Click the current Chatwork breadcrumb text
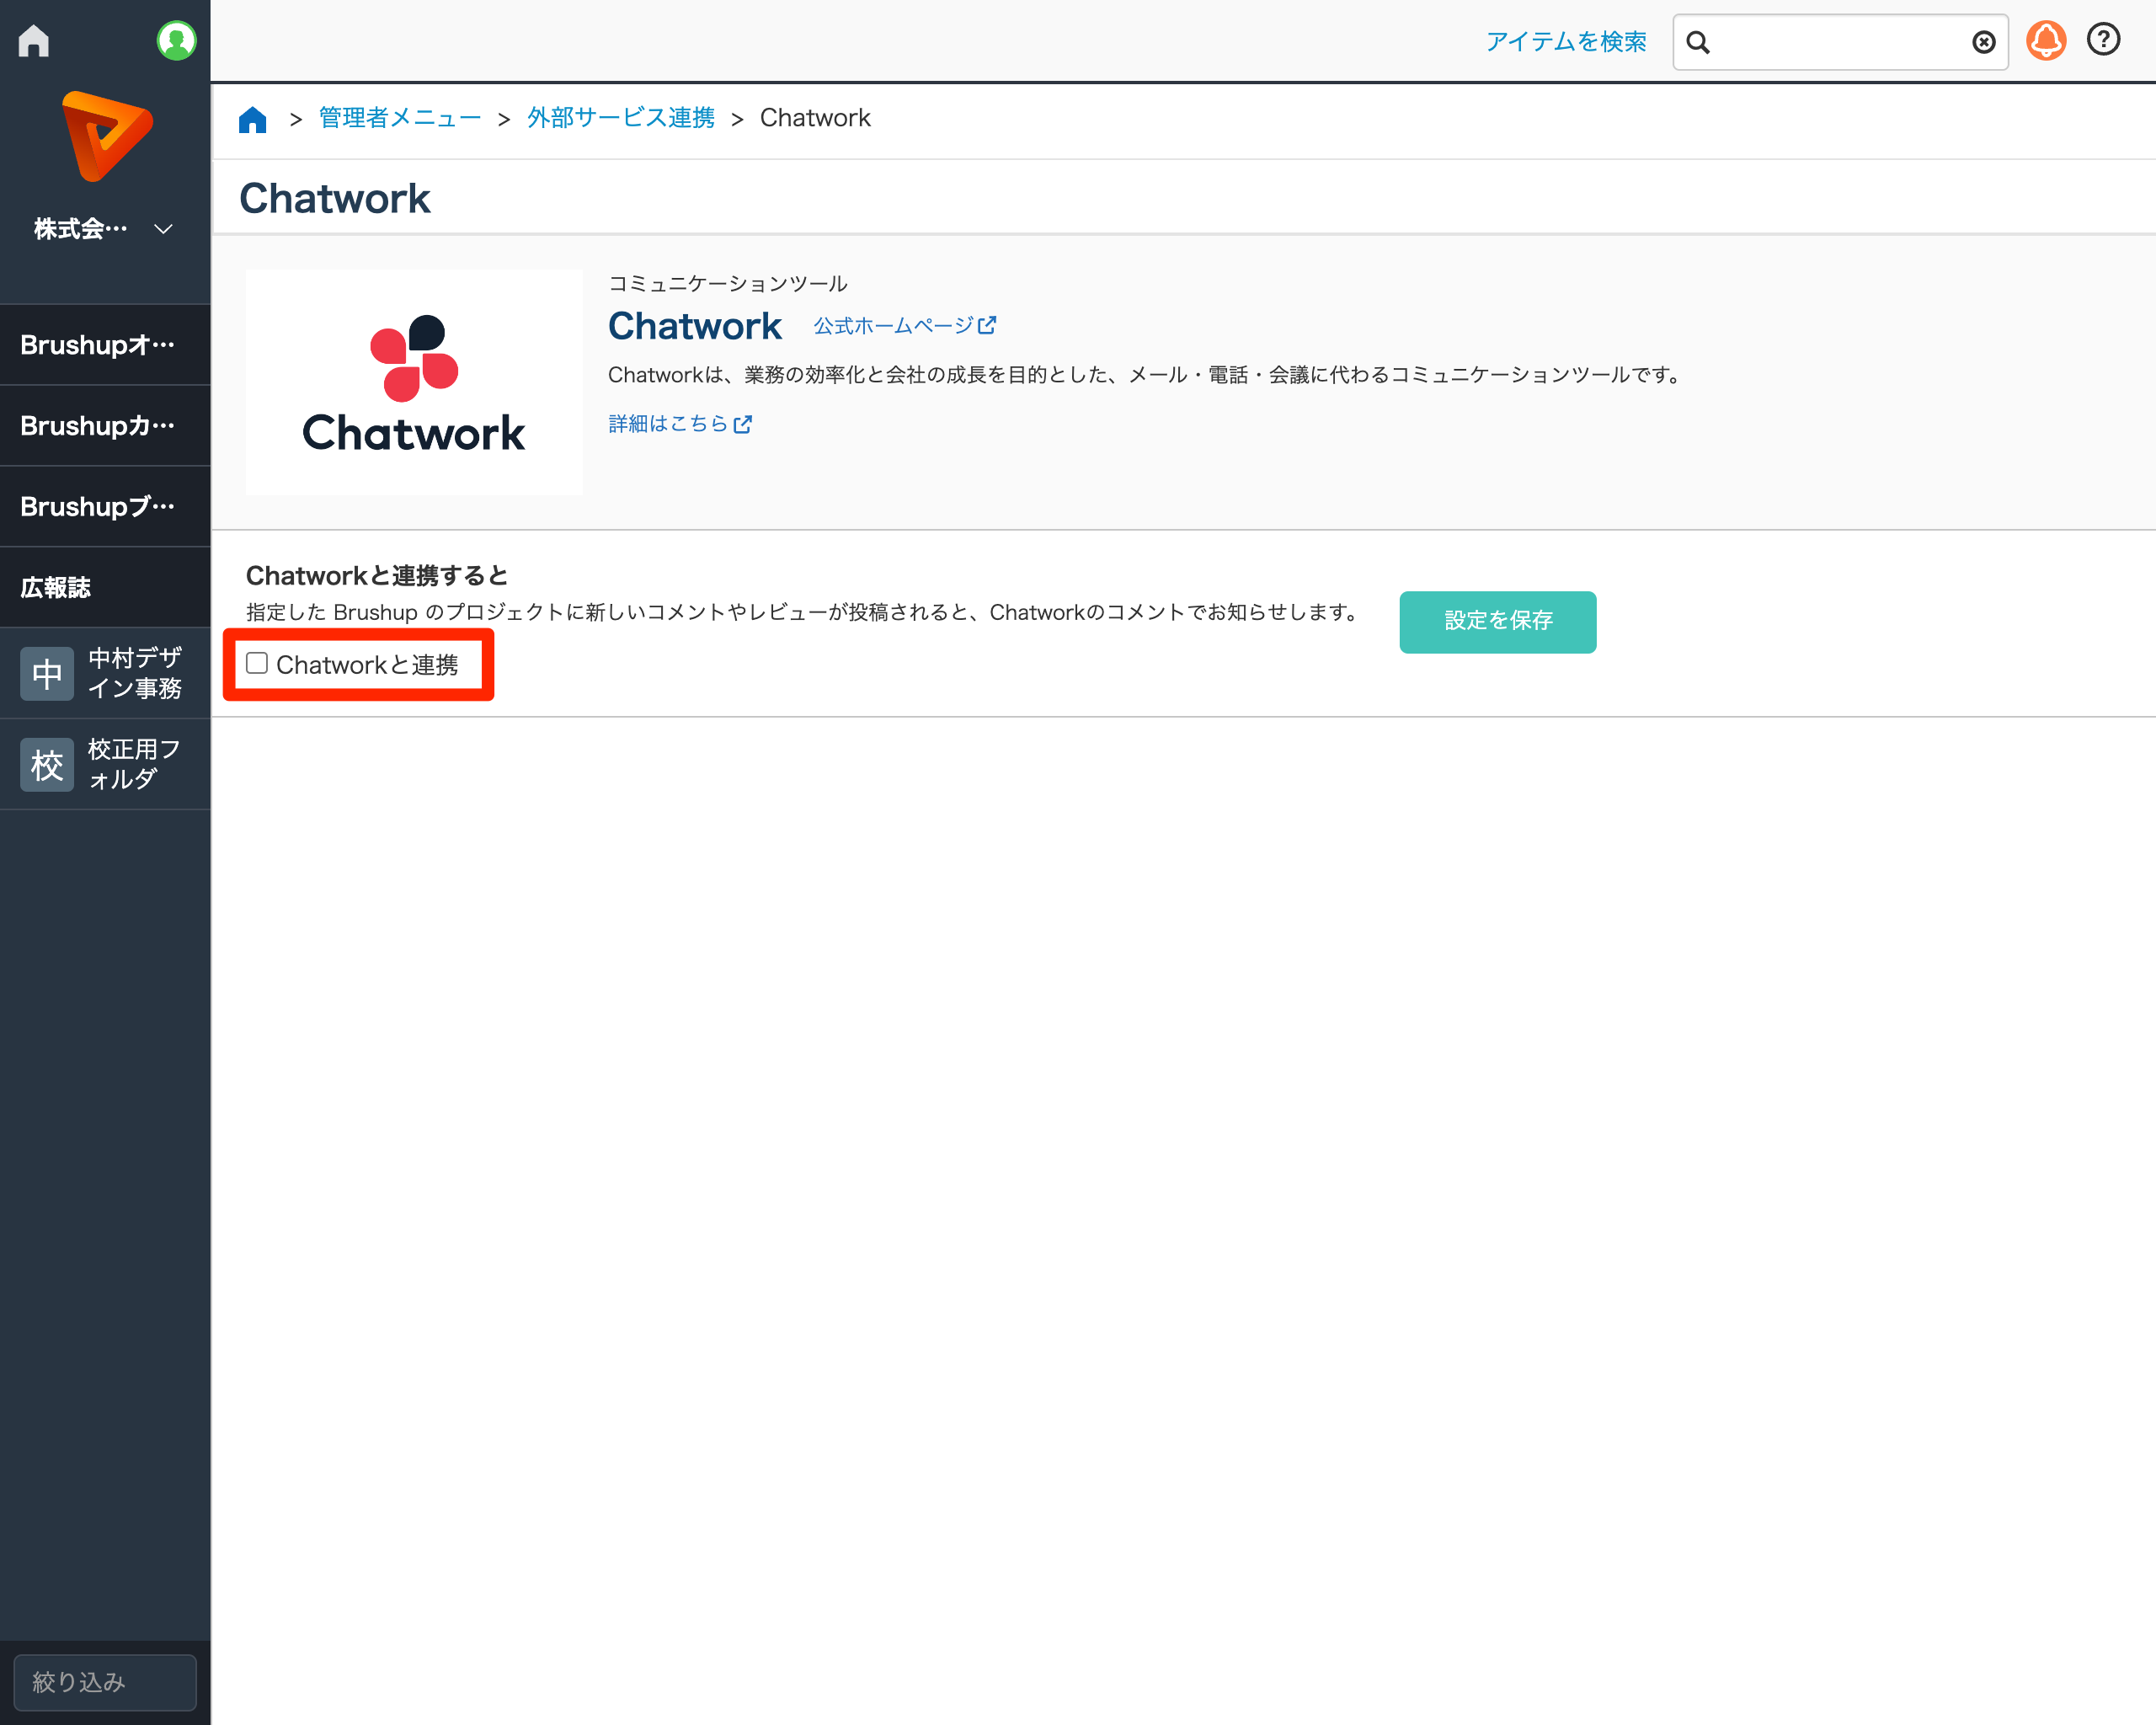Image resolution: width=2156 pixels, height=1725 pixels. click(815, 118)
